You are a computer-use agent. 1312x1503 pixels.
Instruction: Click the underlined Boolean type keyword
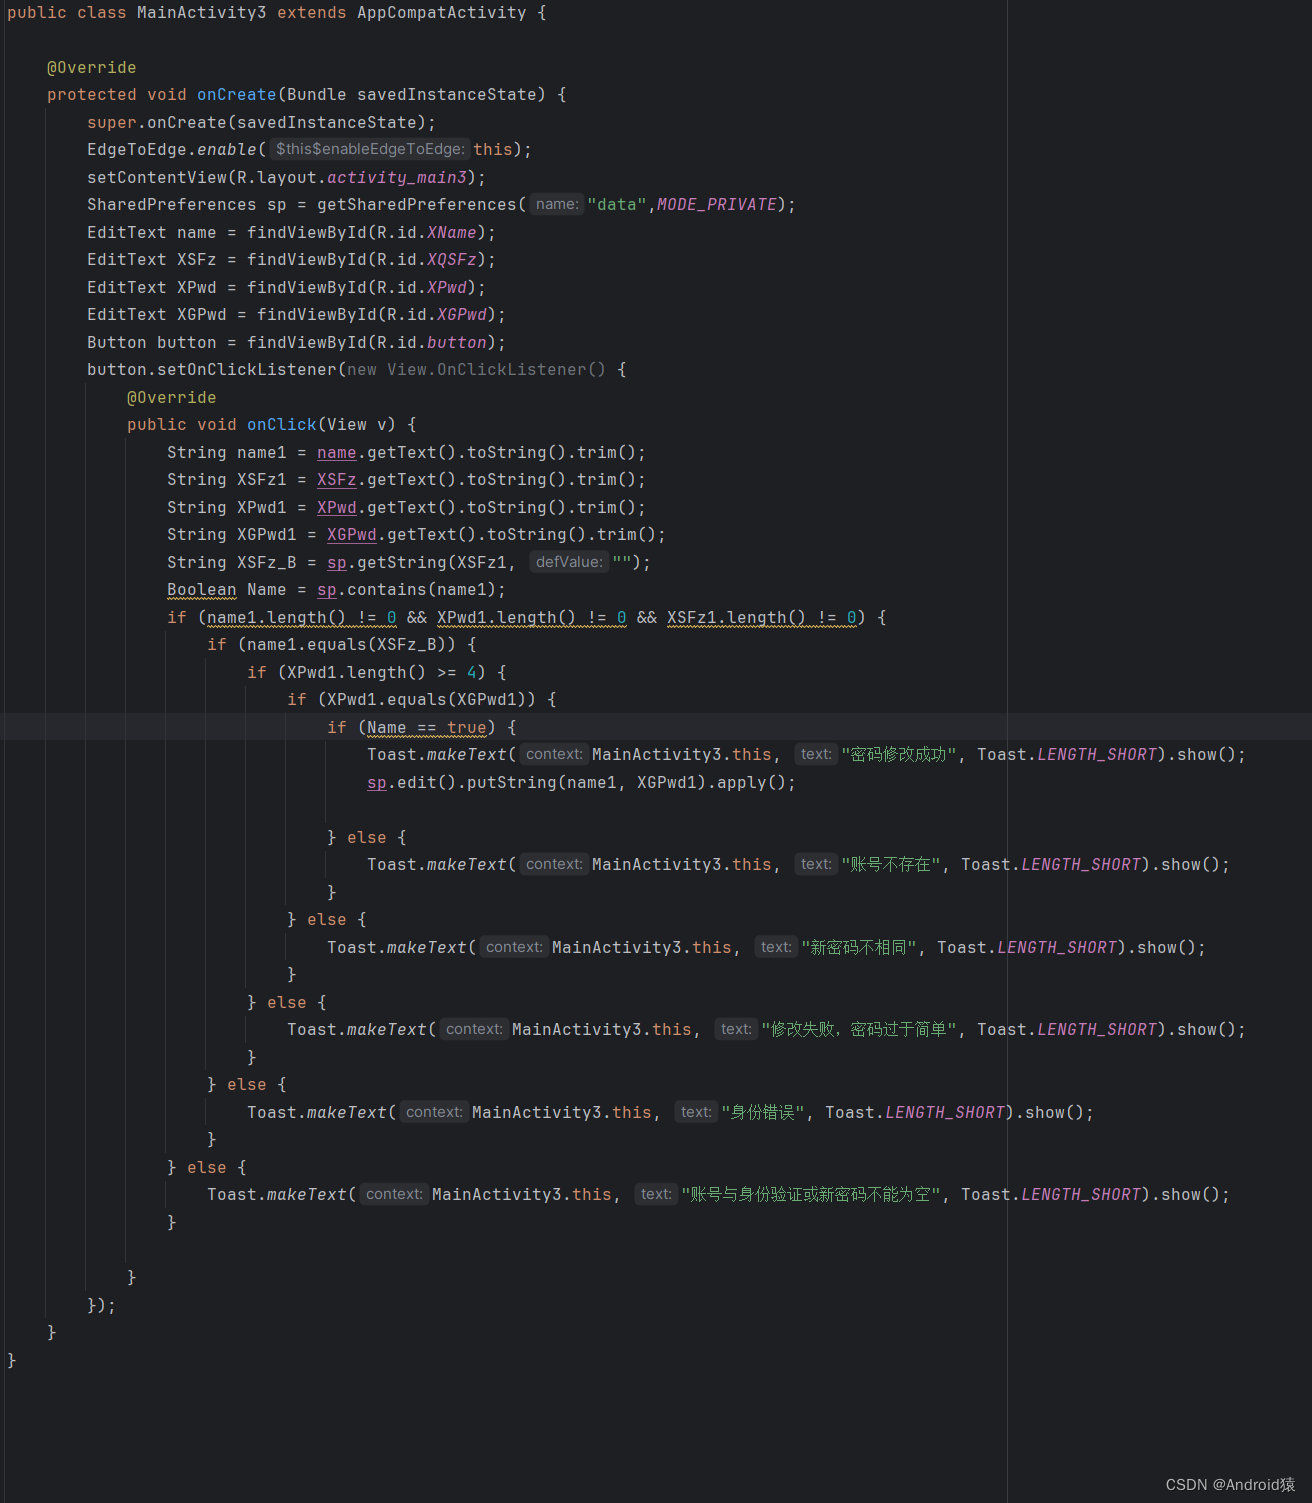201,590
